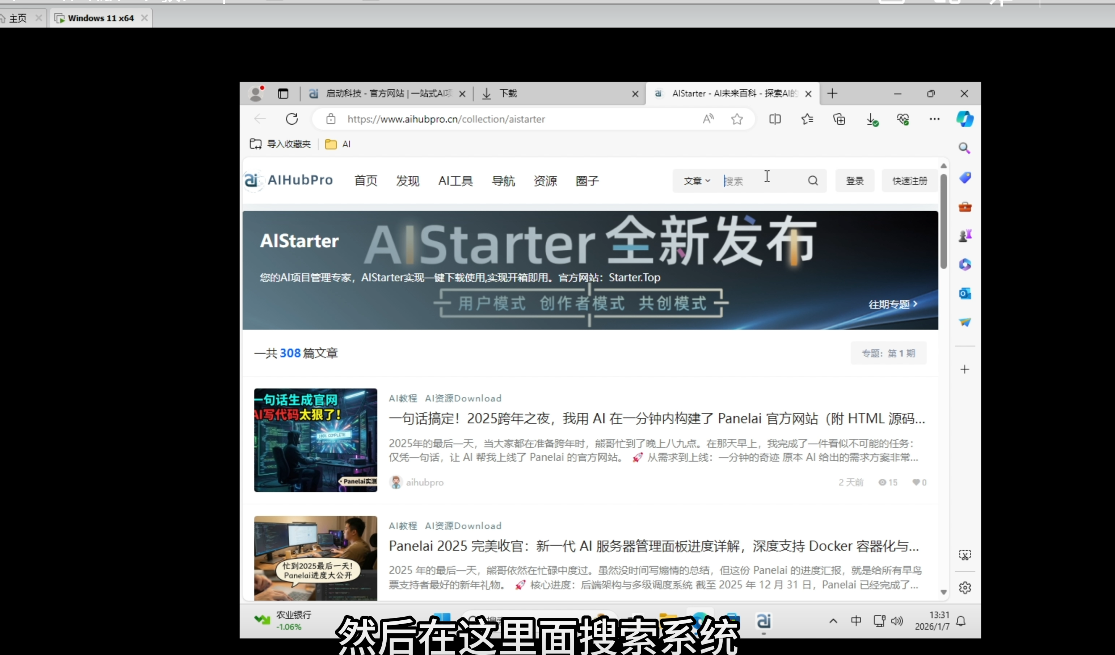Click the second article's AI资源Download tag

click(463, 526)
